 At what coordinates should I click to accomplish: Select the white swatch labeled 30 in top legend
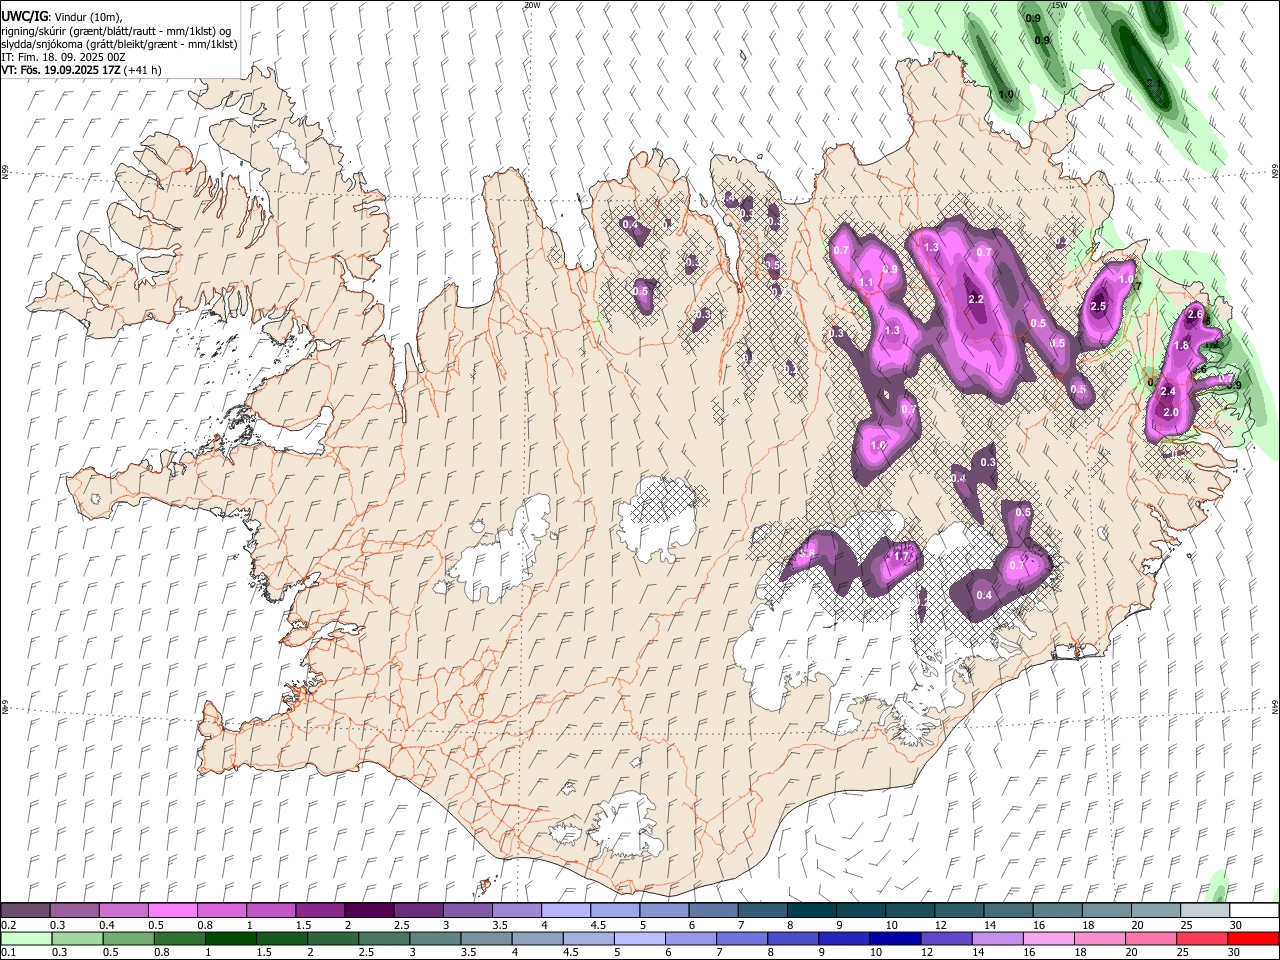[1254, 910]
